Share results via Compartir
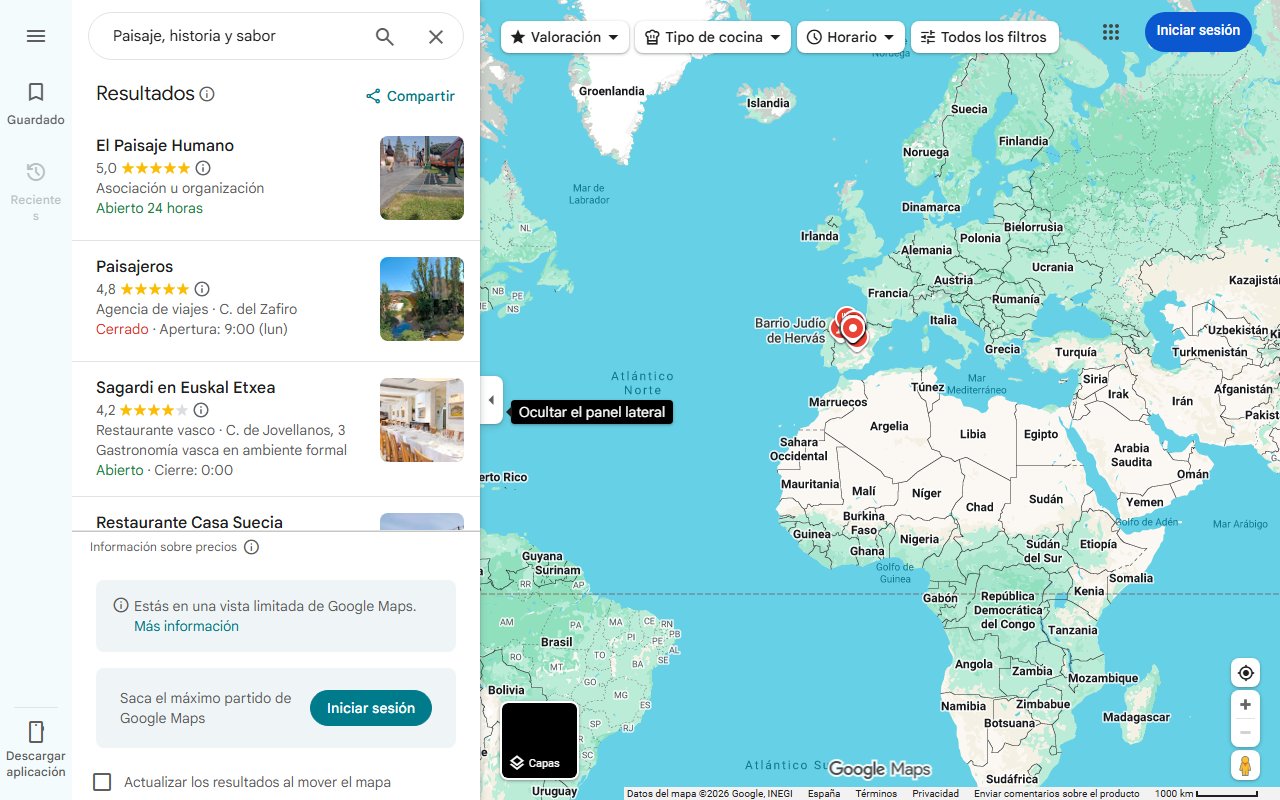This screenshot has height=800, width=1280. (409, 95)
